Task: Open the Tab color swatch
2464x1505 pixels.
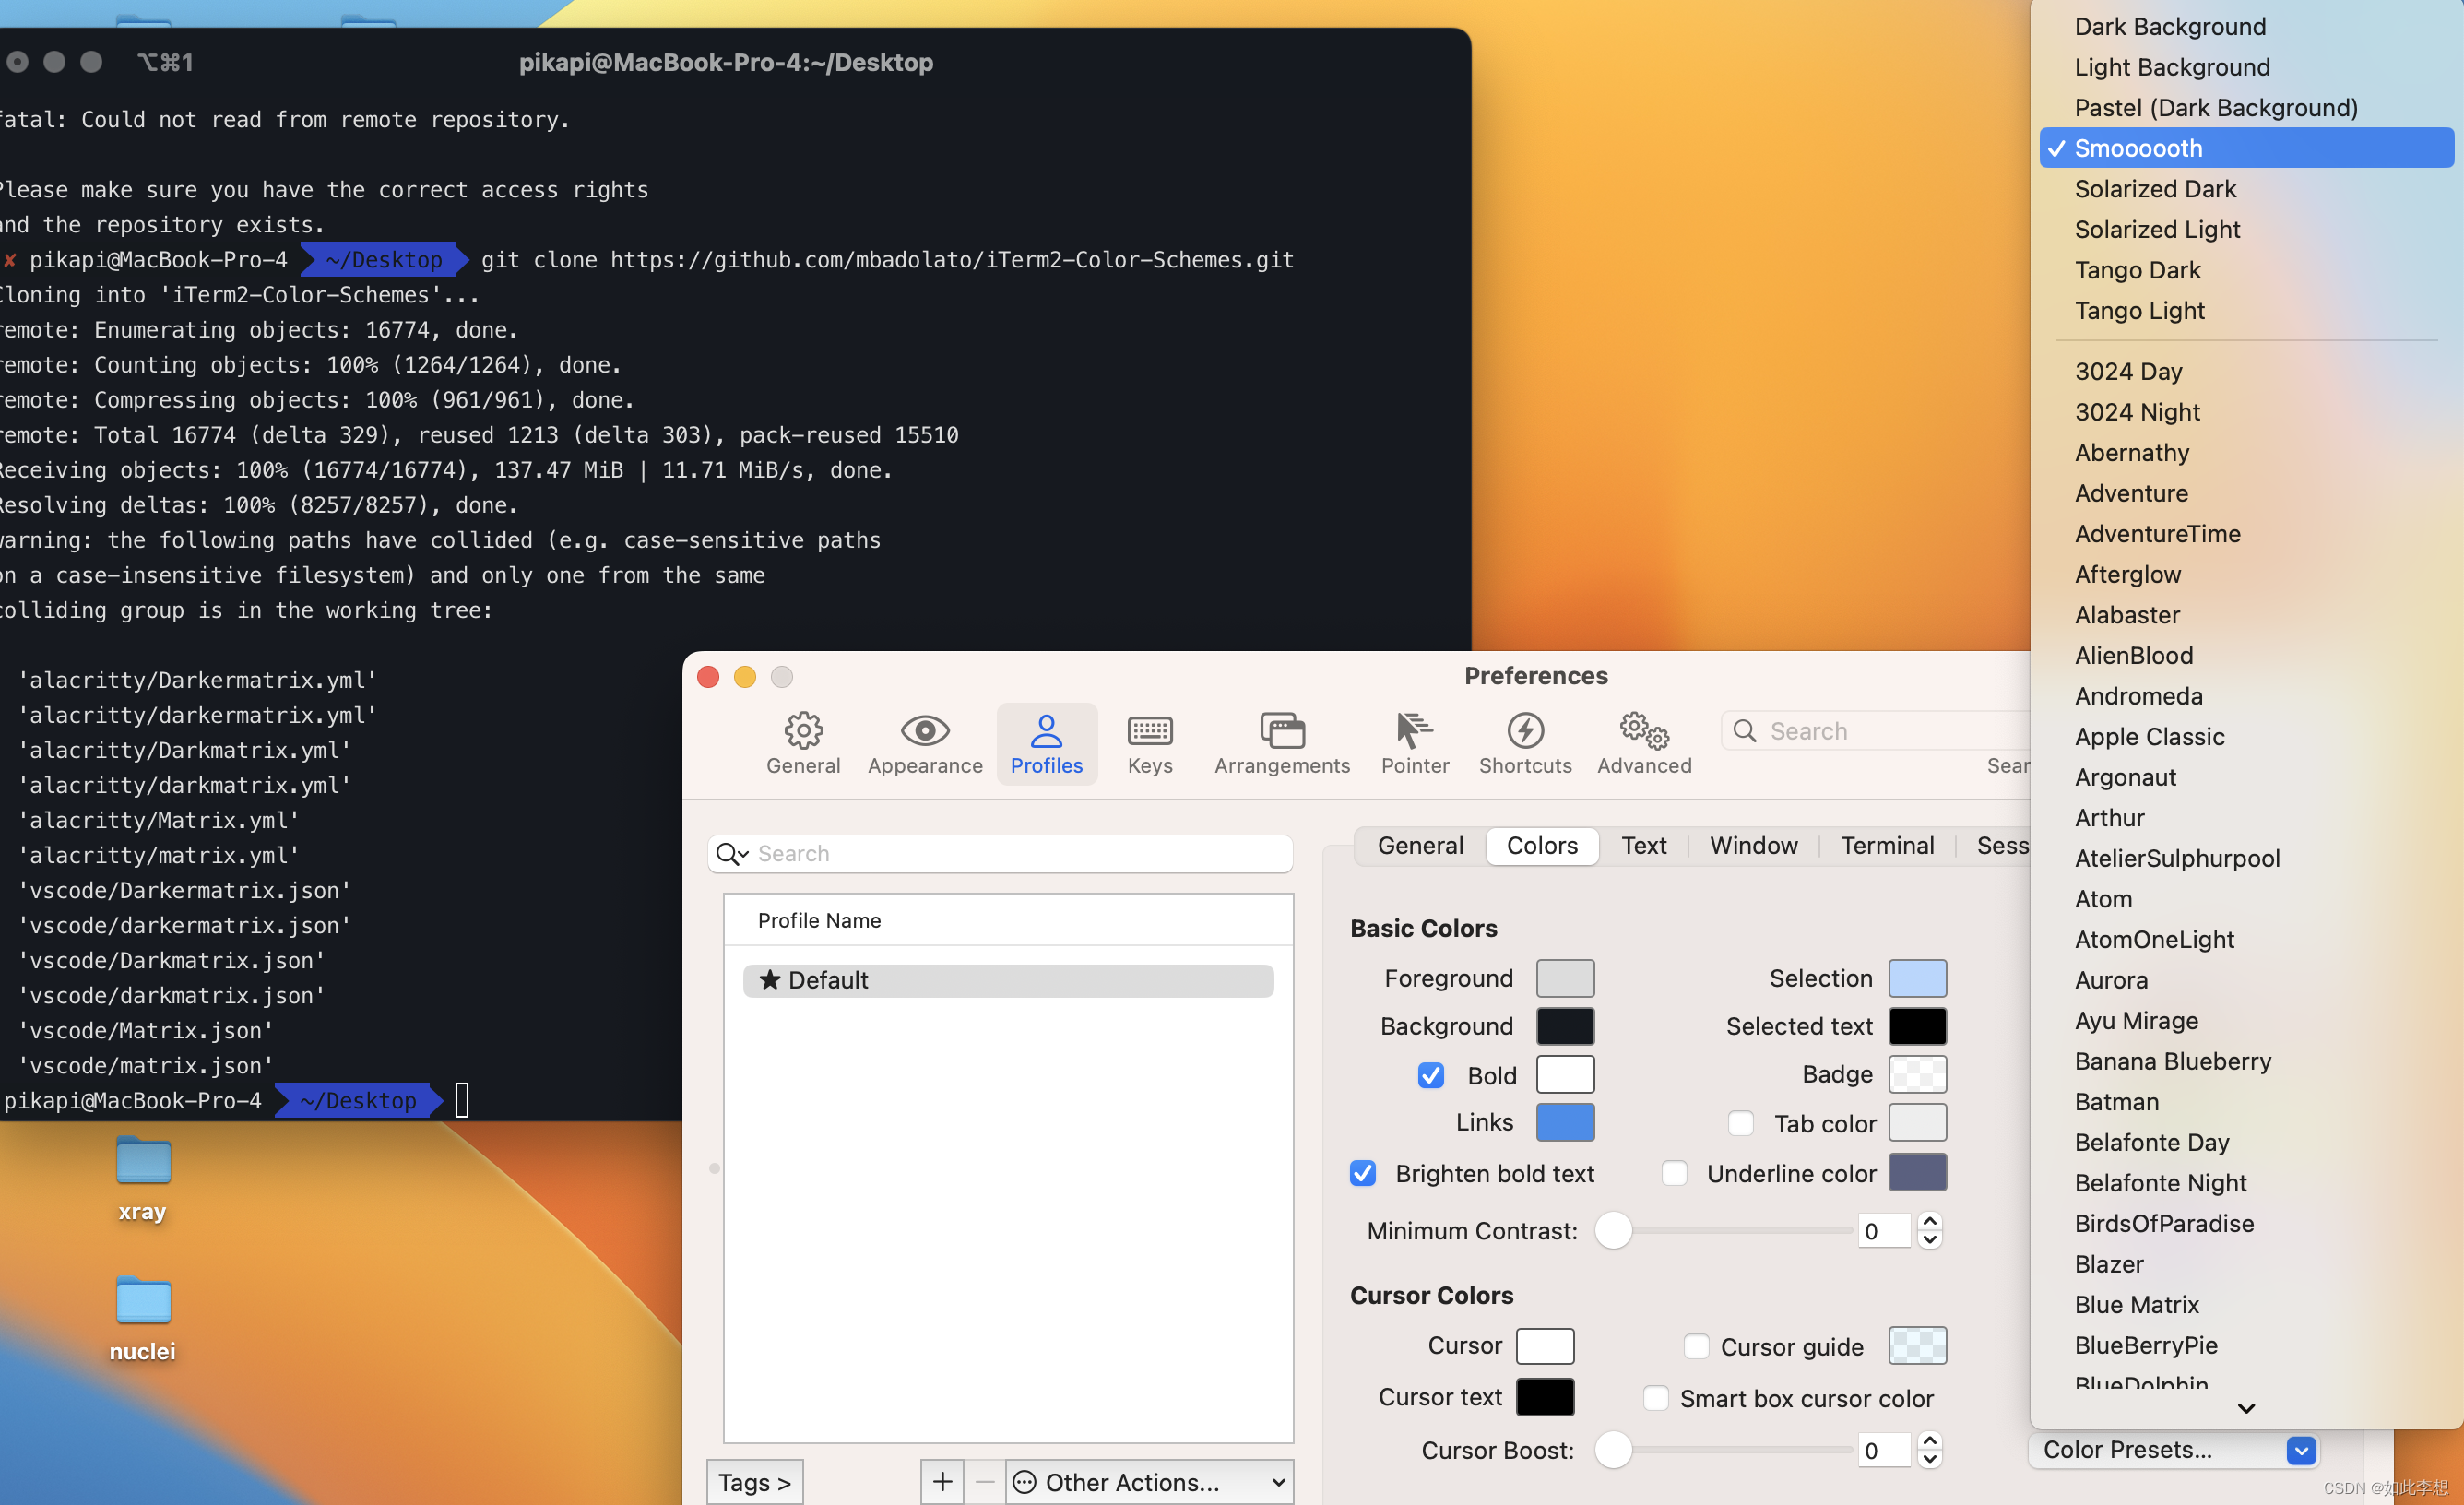Action: pos(1916,1121)
